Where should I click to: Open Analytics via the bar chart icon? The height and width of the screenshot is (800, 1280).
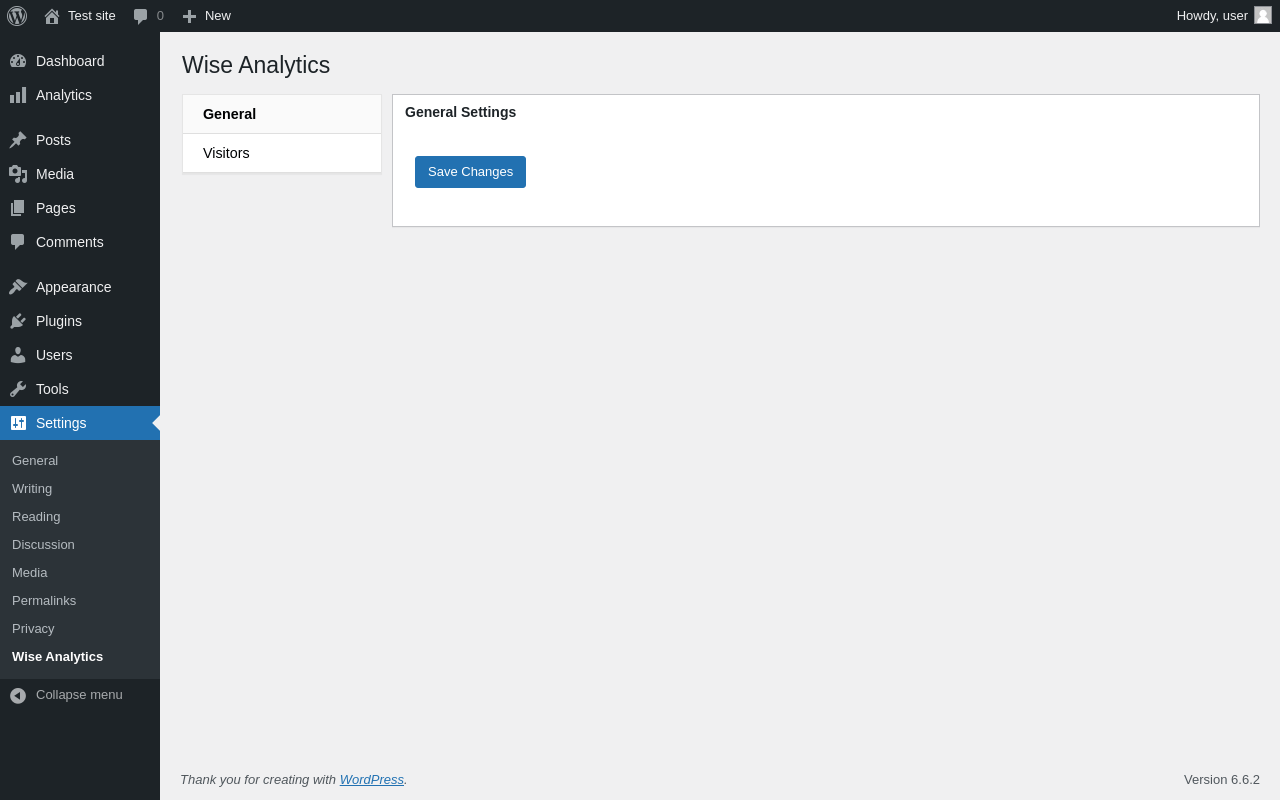click(18, 95)
